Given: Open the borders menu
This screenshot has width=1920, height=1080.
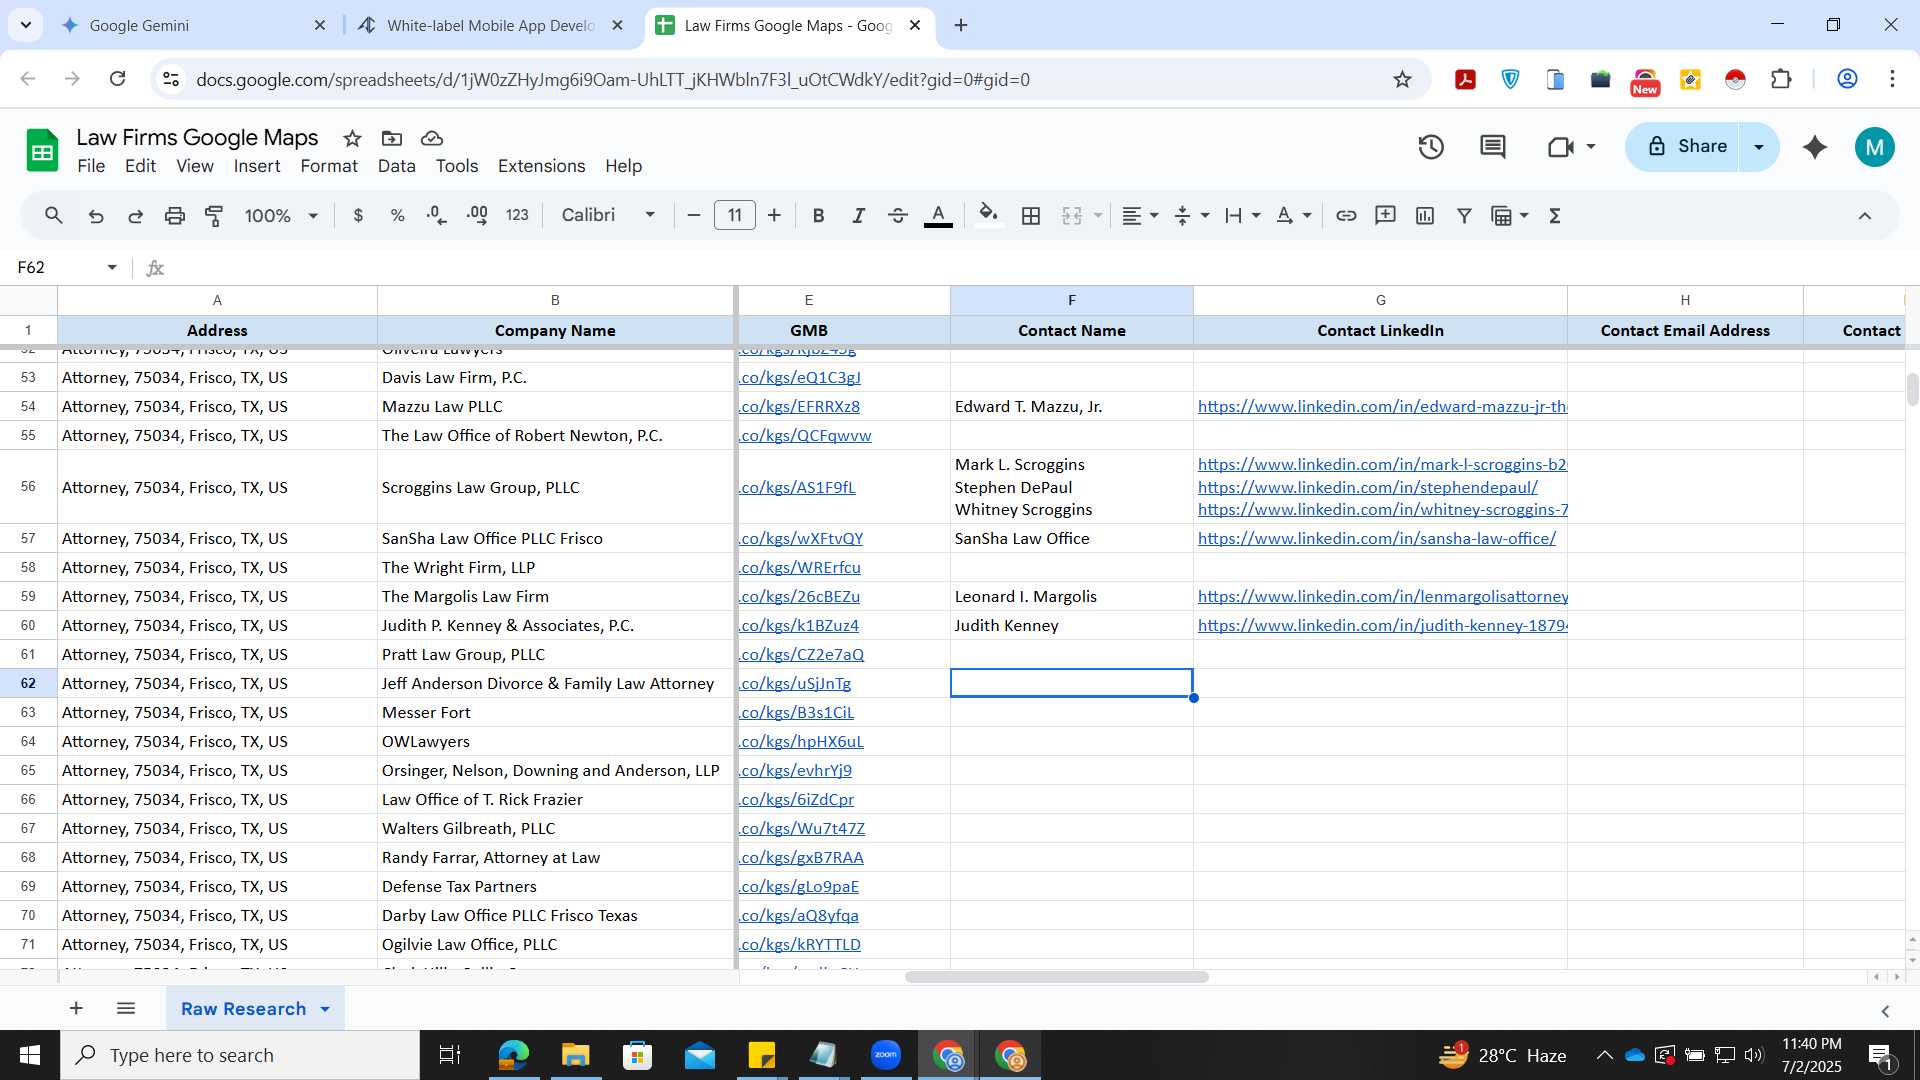Looking at the screenshot, I should [x=1031, y=215].
